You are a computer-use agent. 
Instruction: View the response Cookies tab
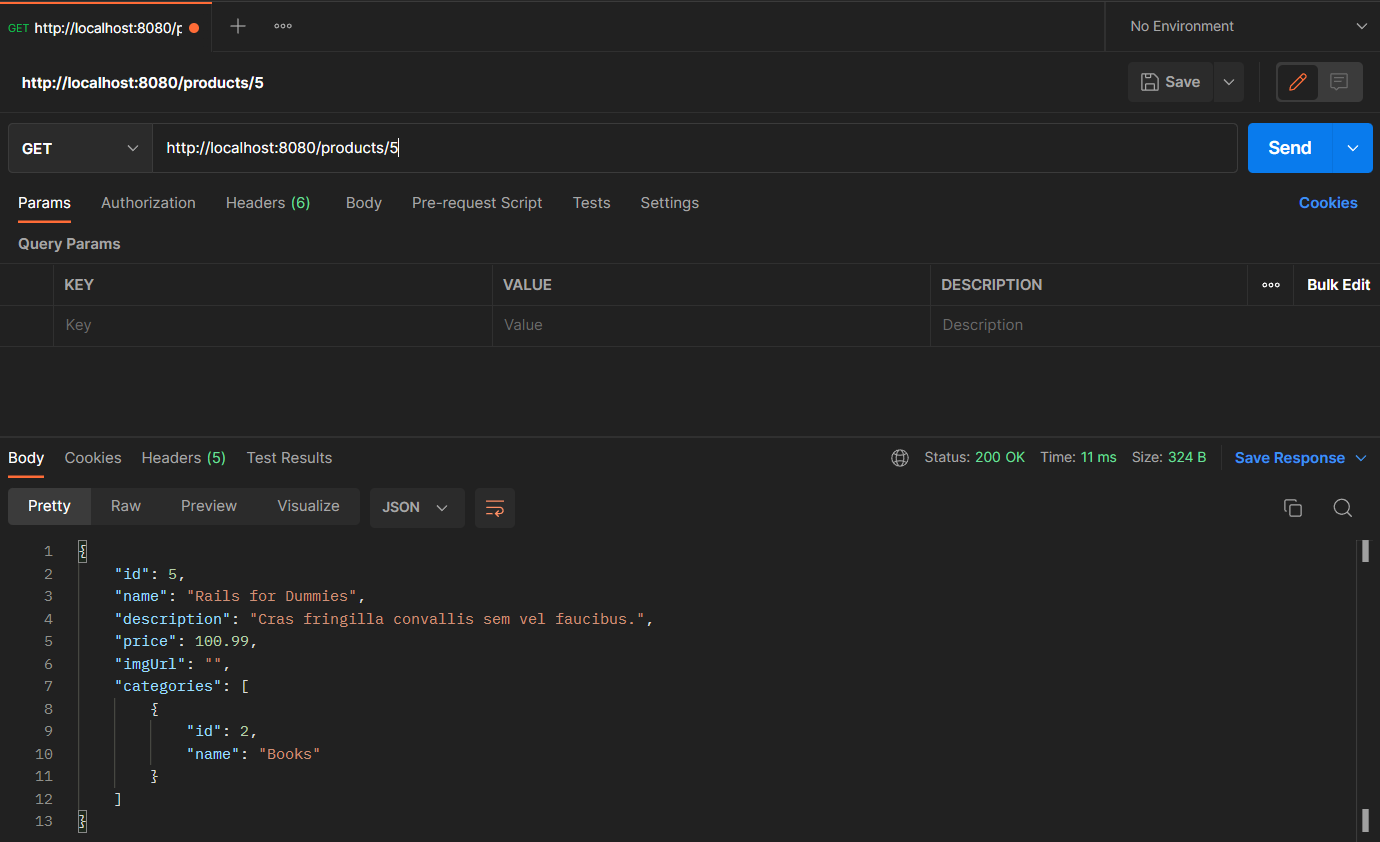click(92, 457)
